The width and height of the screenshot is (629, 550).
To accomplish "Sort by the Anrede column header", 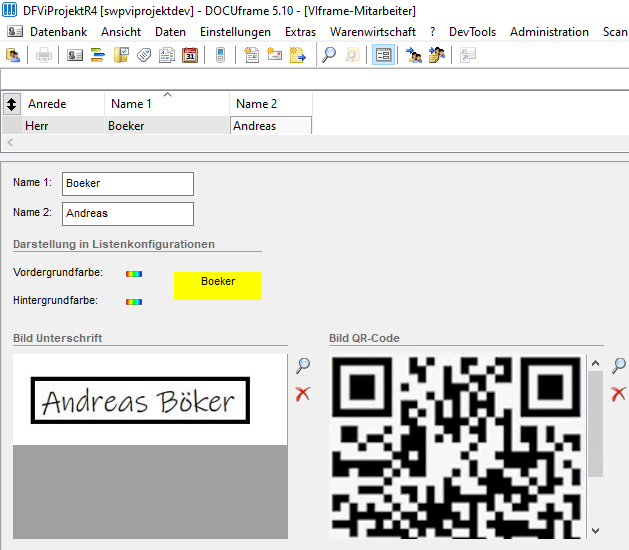I will 63,104.
